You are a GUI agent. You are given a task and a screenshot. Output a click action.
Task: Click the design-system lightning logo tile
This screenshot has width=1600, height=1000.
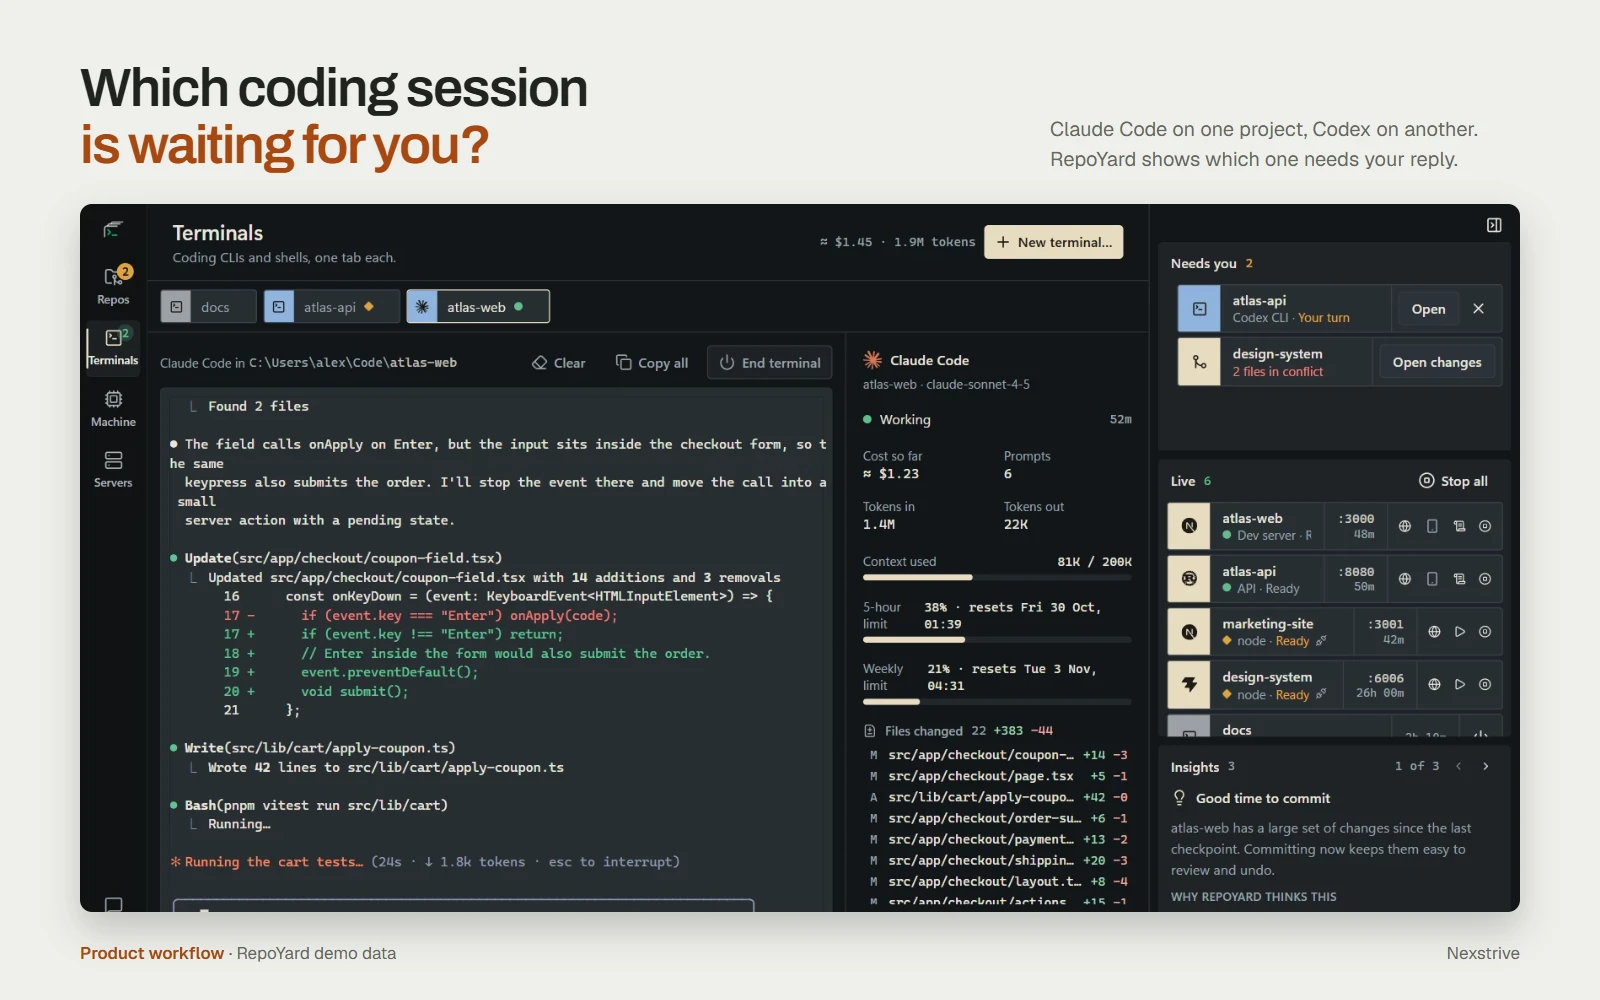click(1189, 685)
